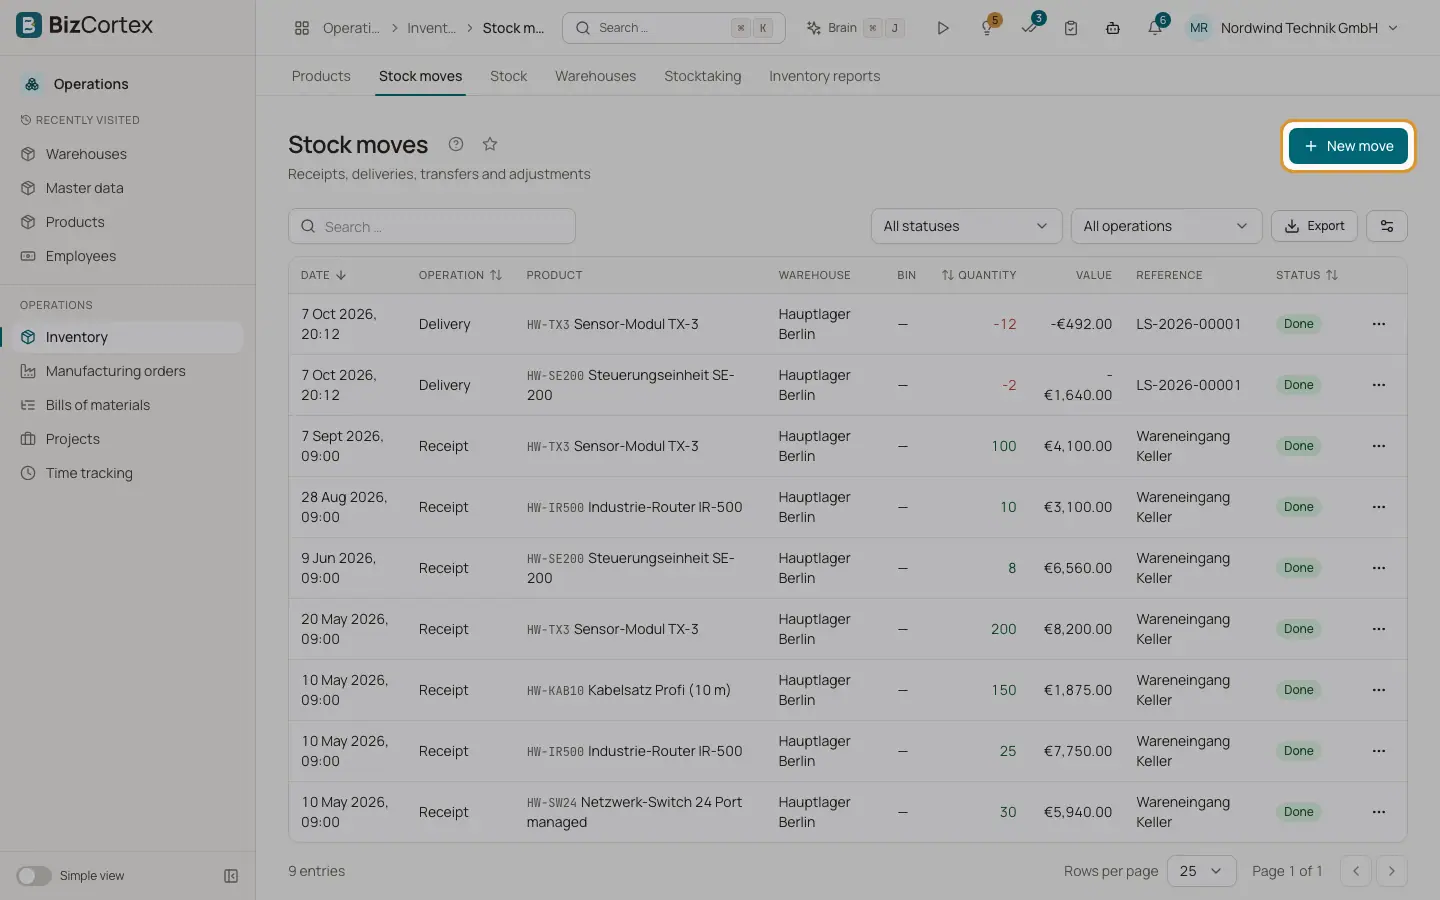Open the table view settings icon
The image size is (1440, 900).
1387,226
